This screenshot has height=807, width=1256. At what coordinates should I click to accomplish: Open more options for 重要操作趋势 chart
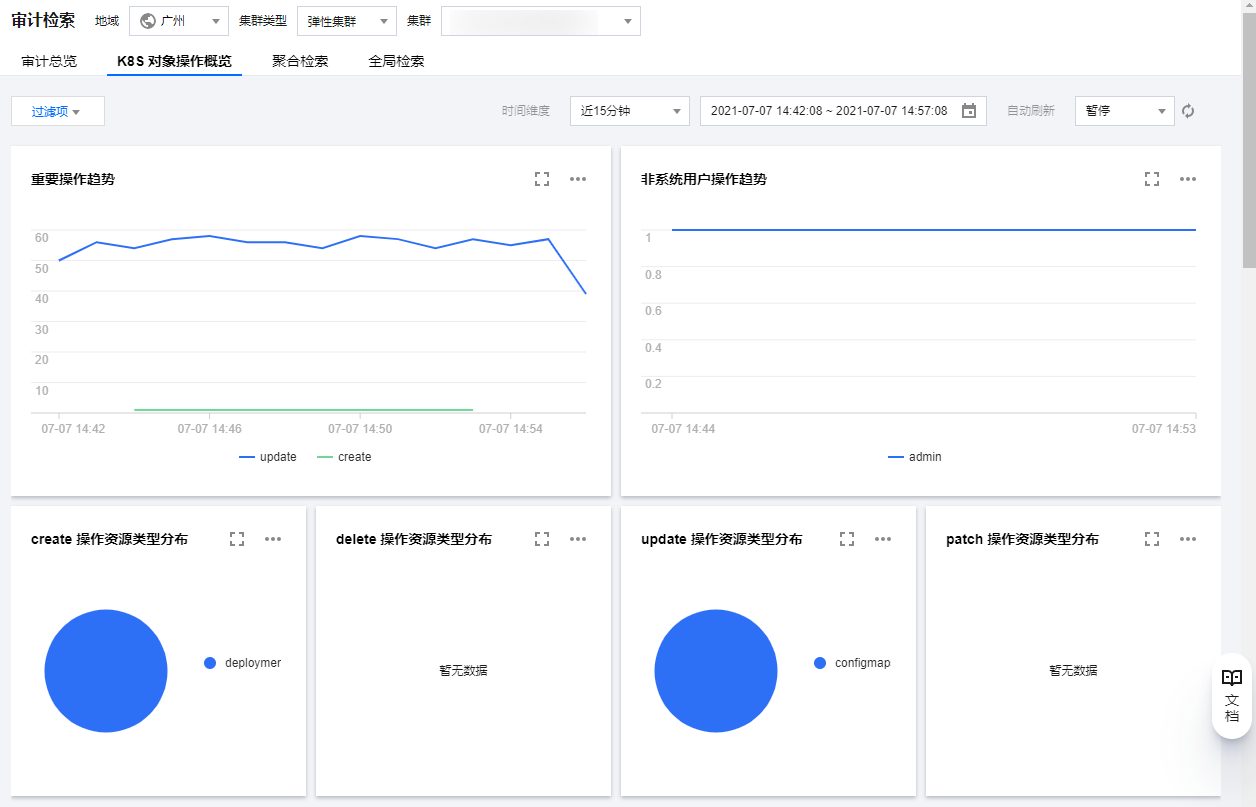pos(578,179)
